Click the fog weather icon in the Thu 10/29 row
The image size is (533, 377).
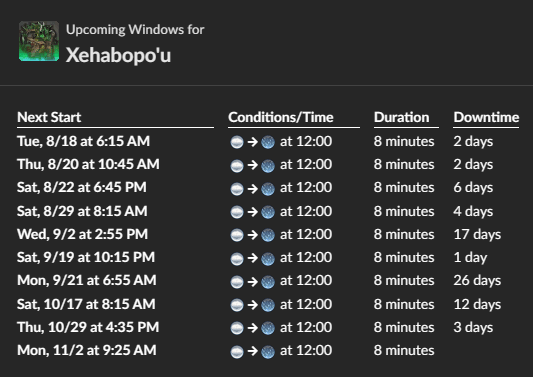237,328
